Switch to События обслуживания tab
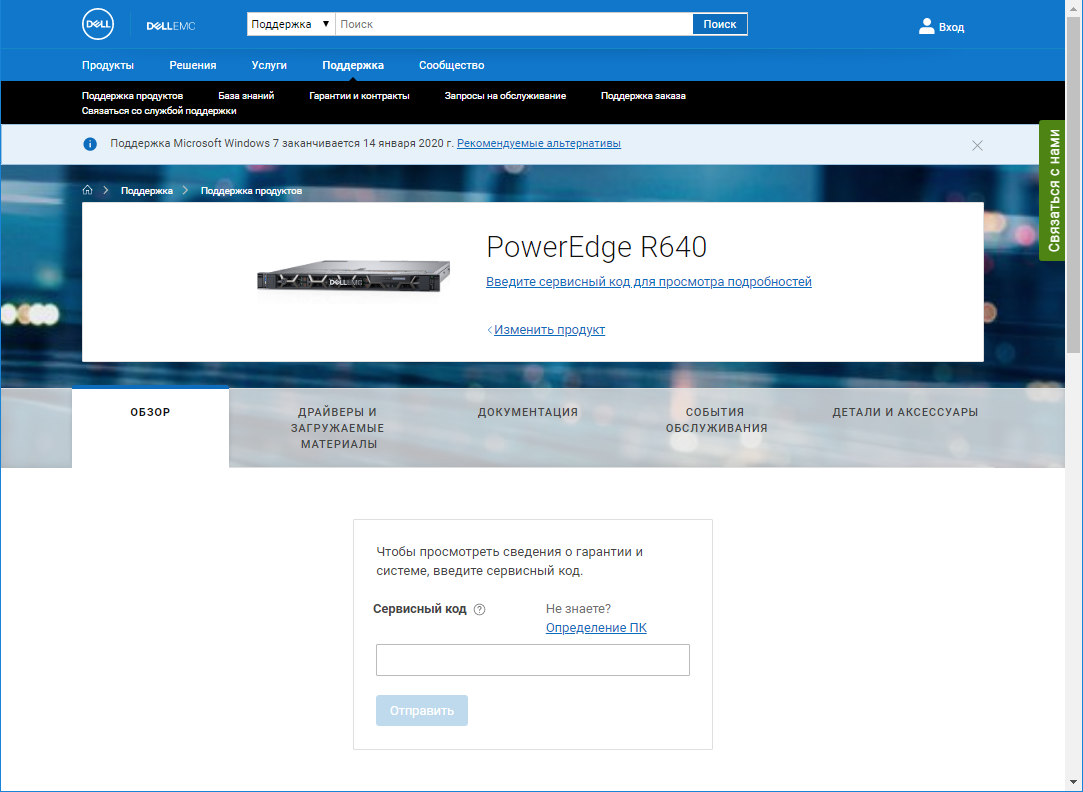The image size is (1083, 792). [x=716, y=420]
